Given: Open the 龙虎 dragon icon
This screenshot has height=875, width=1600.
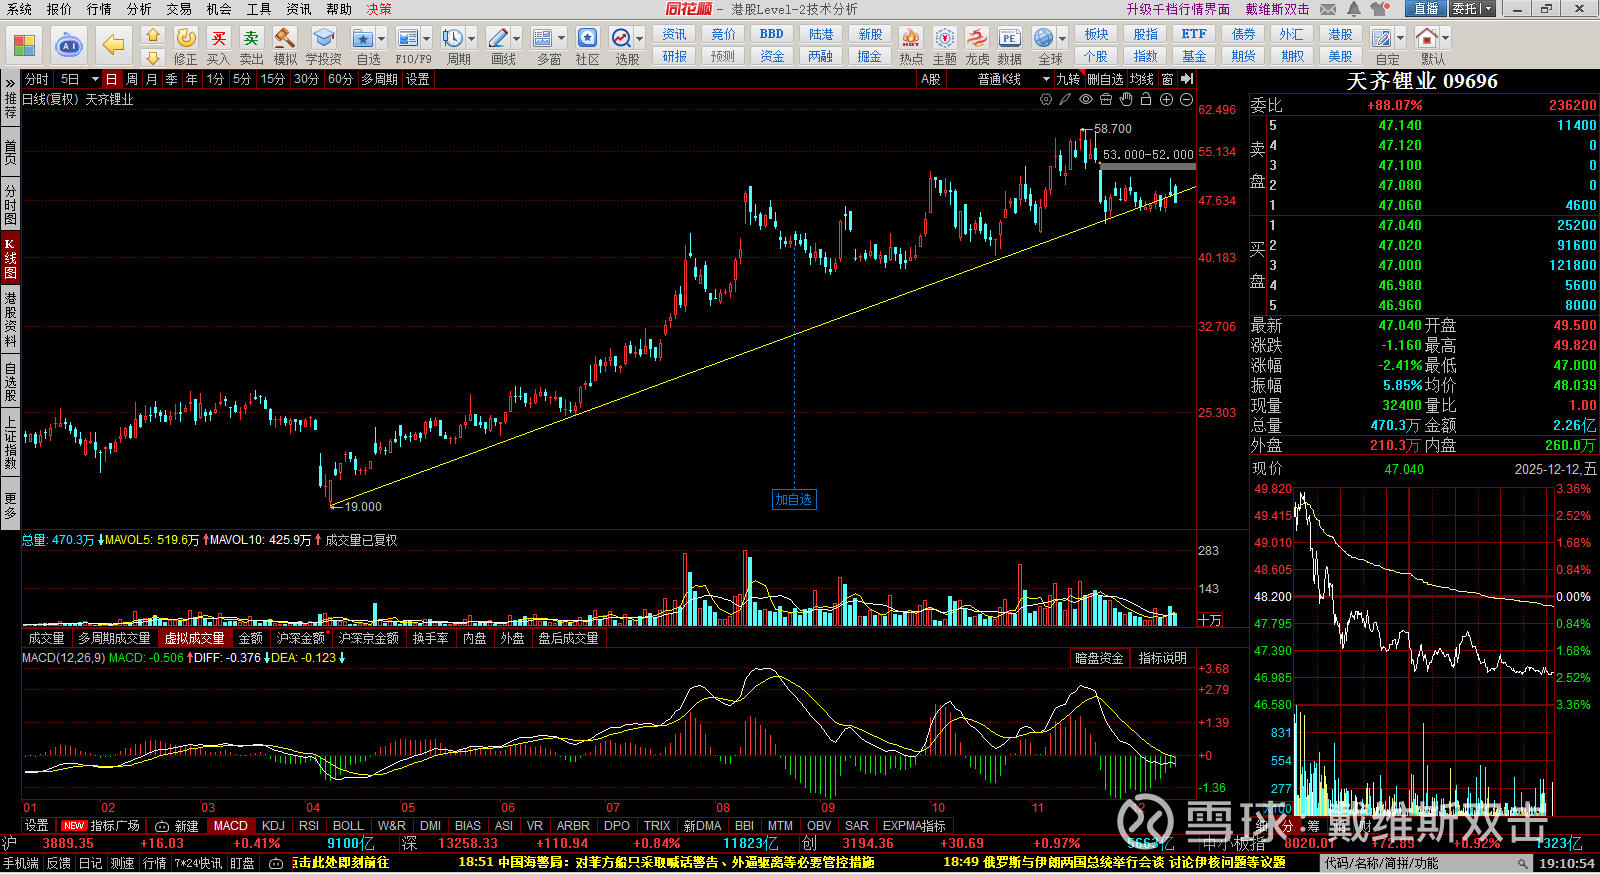Looking at the screenshot, I should click(x=977, y=39).
